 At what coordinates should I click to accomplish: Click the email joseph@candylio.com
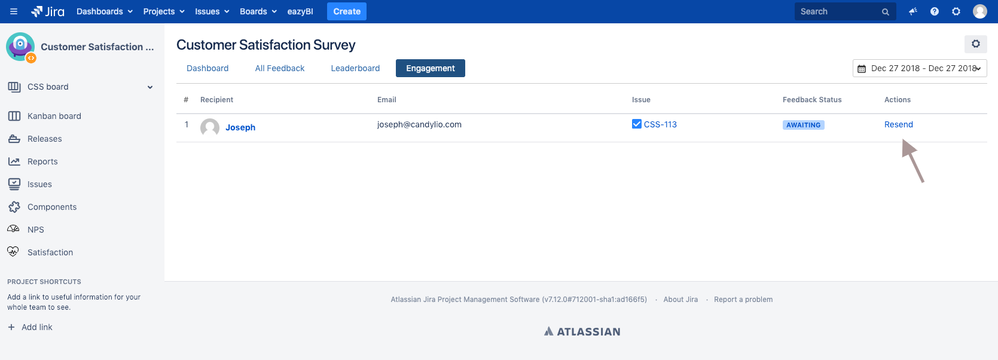419,125
